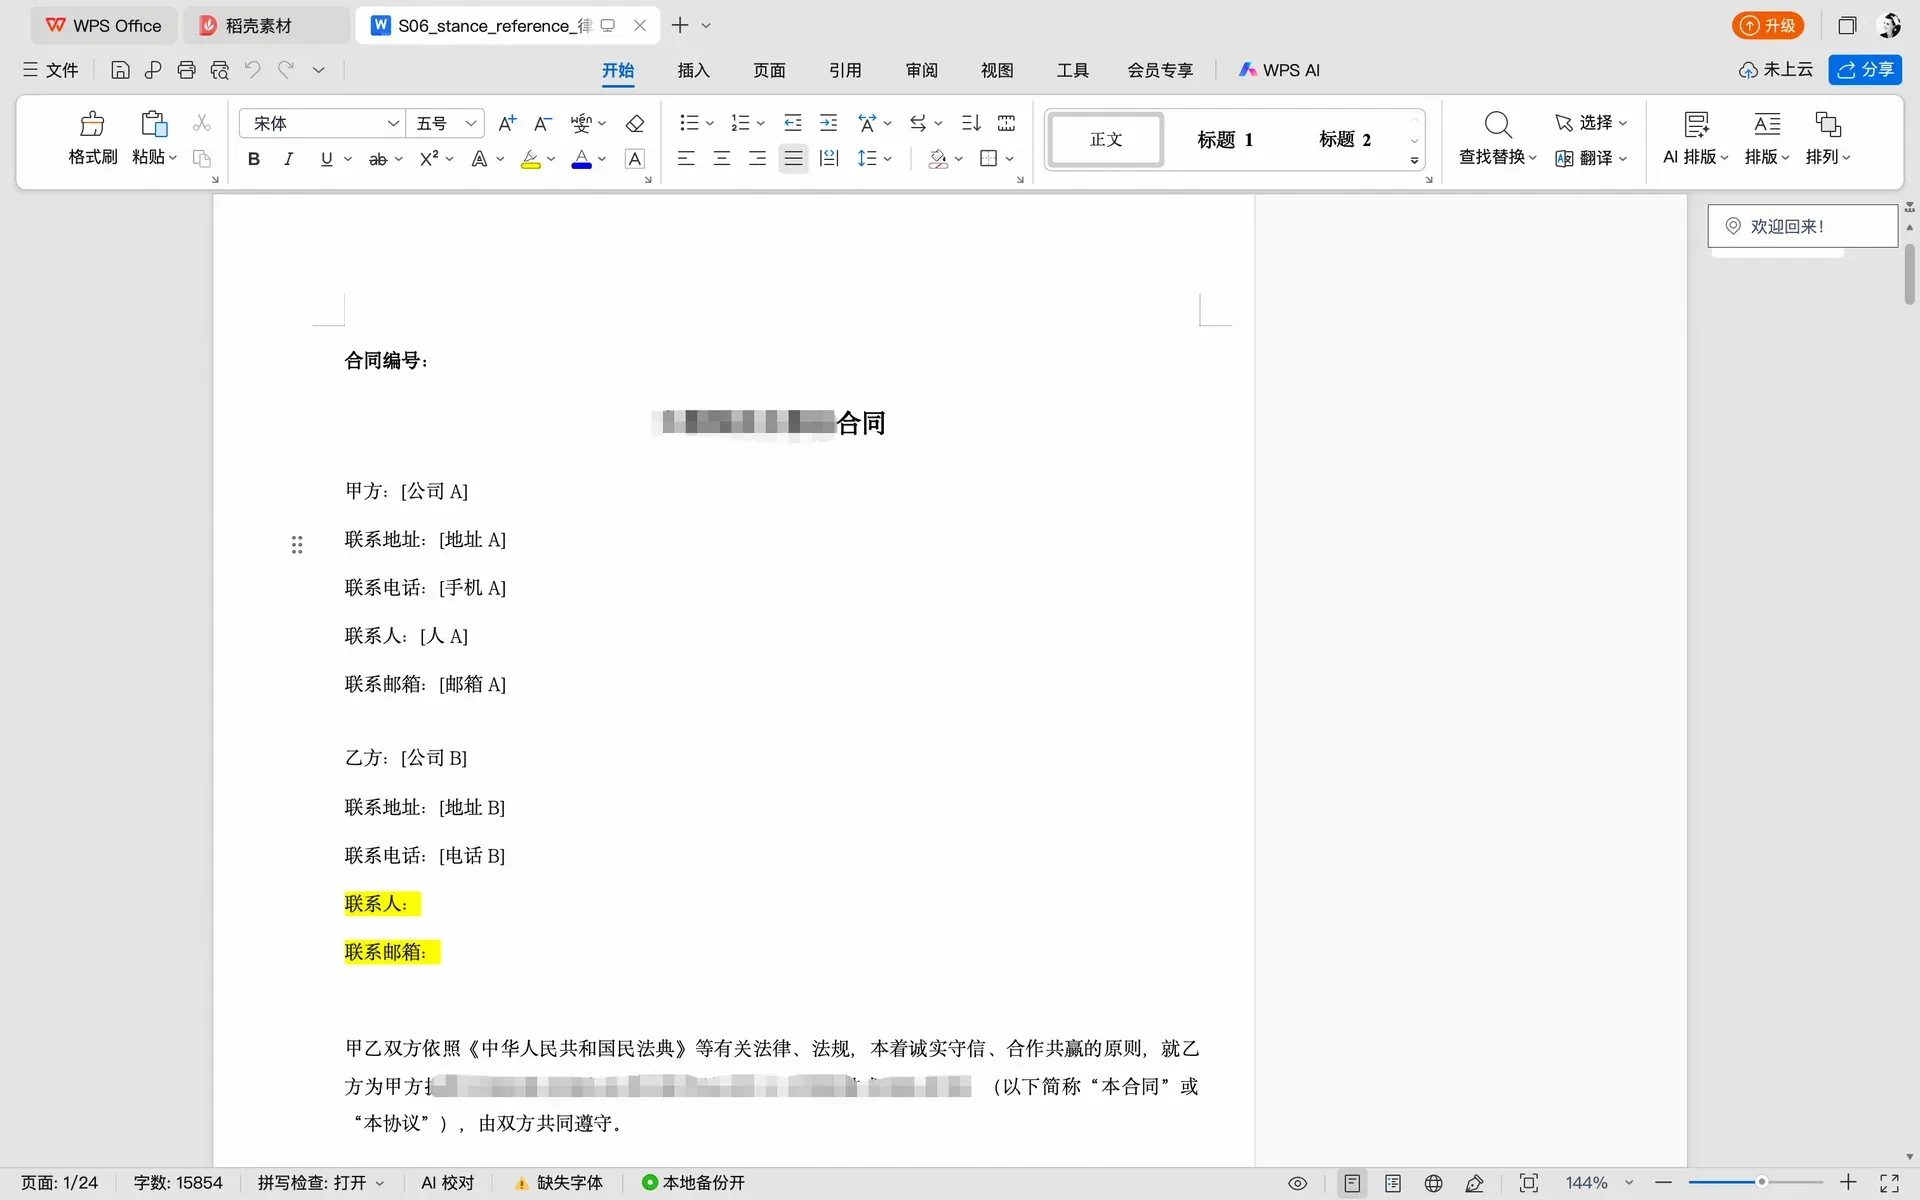Open the 审阅 Review tab
The height and width of the screenshot is (1200, 1920).
[921, 70]
